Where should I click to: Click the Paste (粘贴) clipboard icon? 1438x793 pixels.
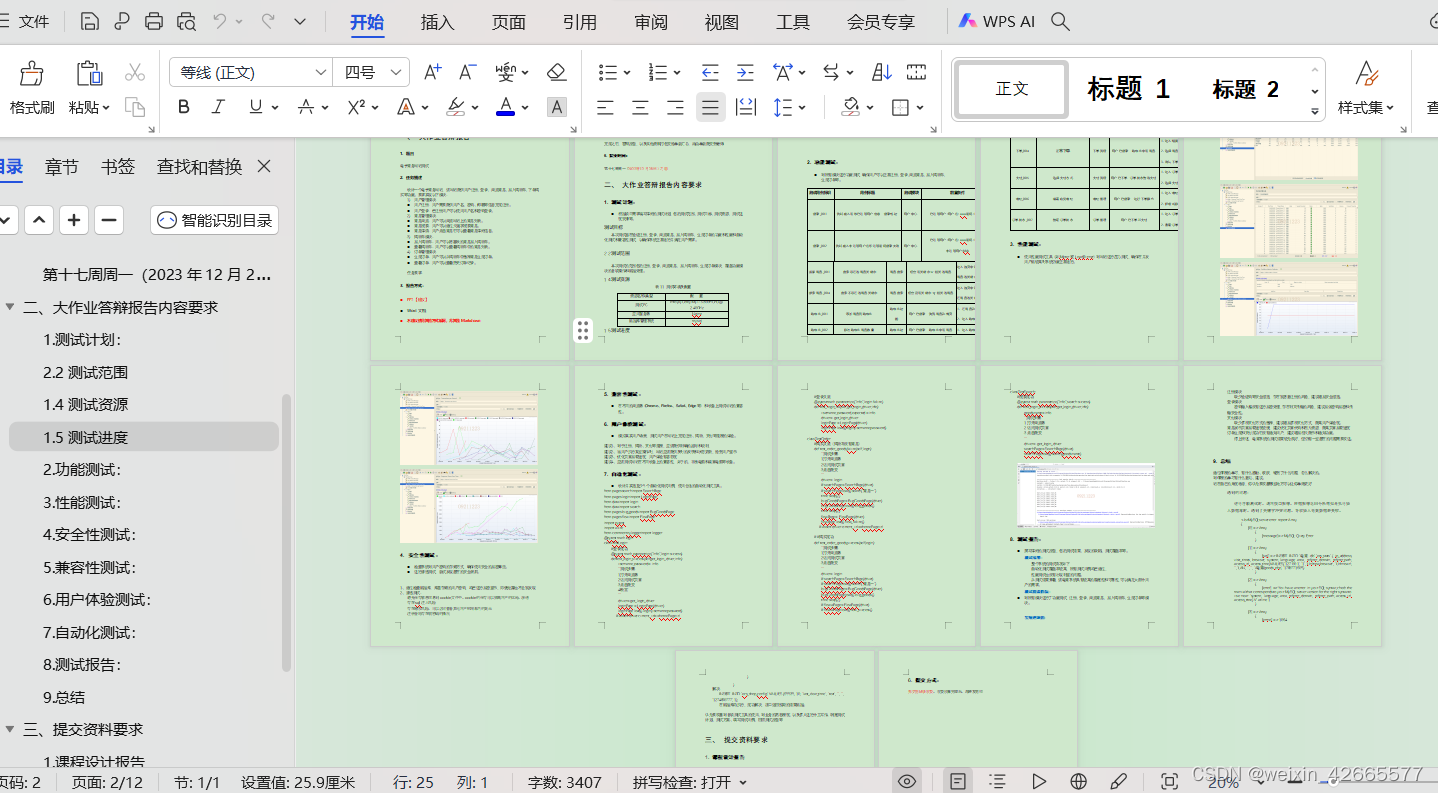coord(89,74)
